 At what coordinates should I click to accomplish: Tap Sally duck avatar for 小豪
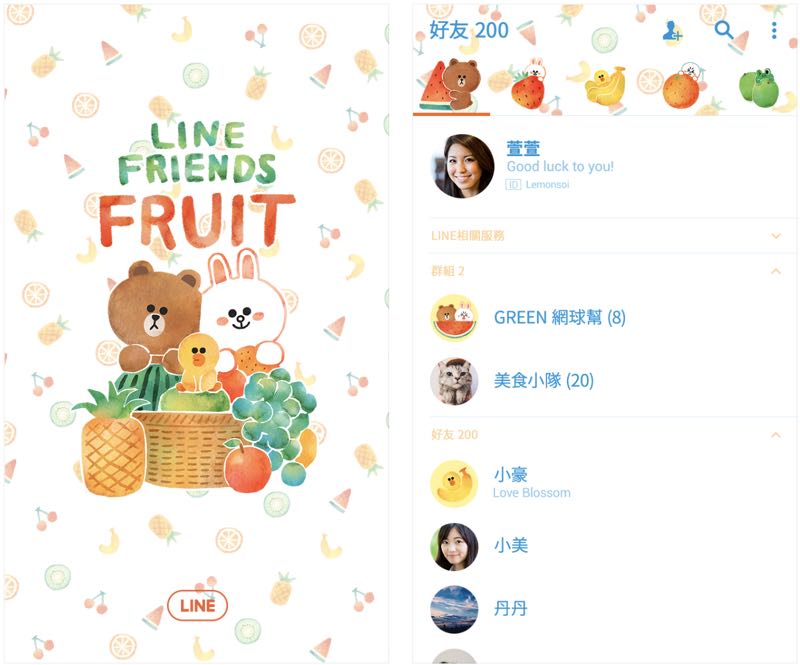(454, 484)
